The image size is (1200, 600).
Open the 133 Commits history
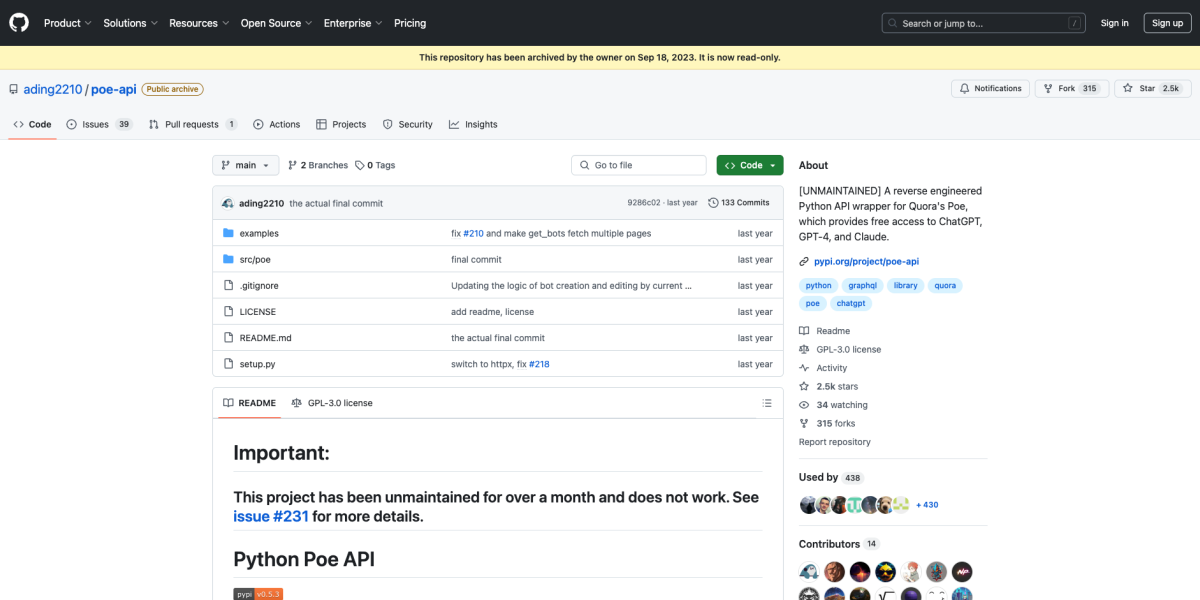(x=739, y=202)
